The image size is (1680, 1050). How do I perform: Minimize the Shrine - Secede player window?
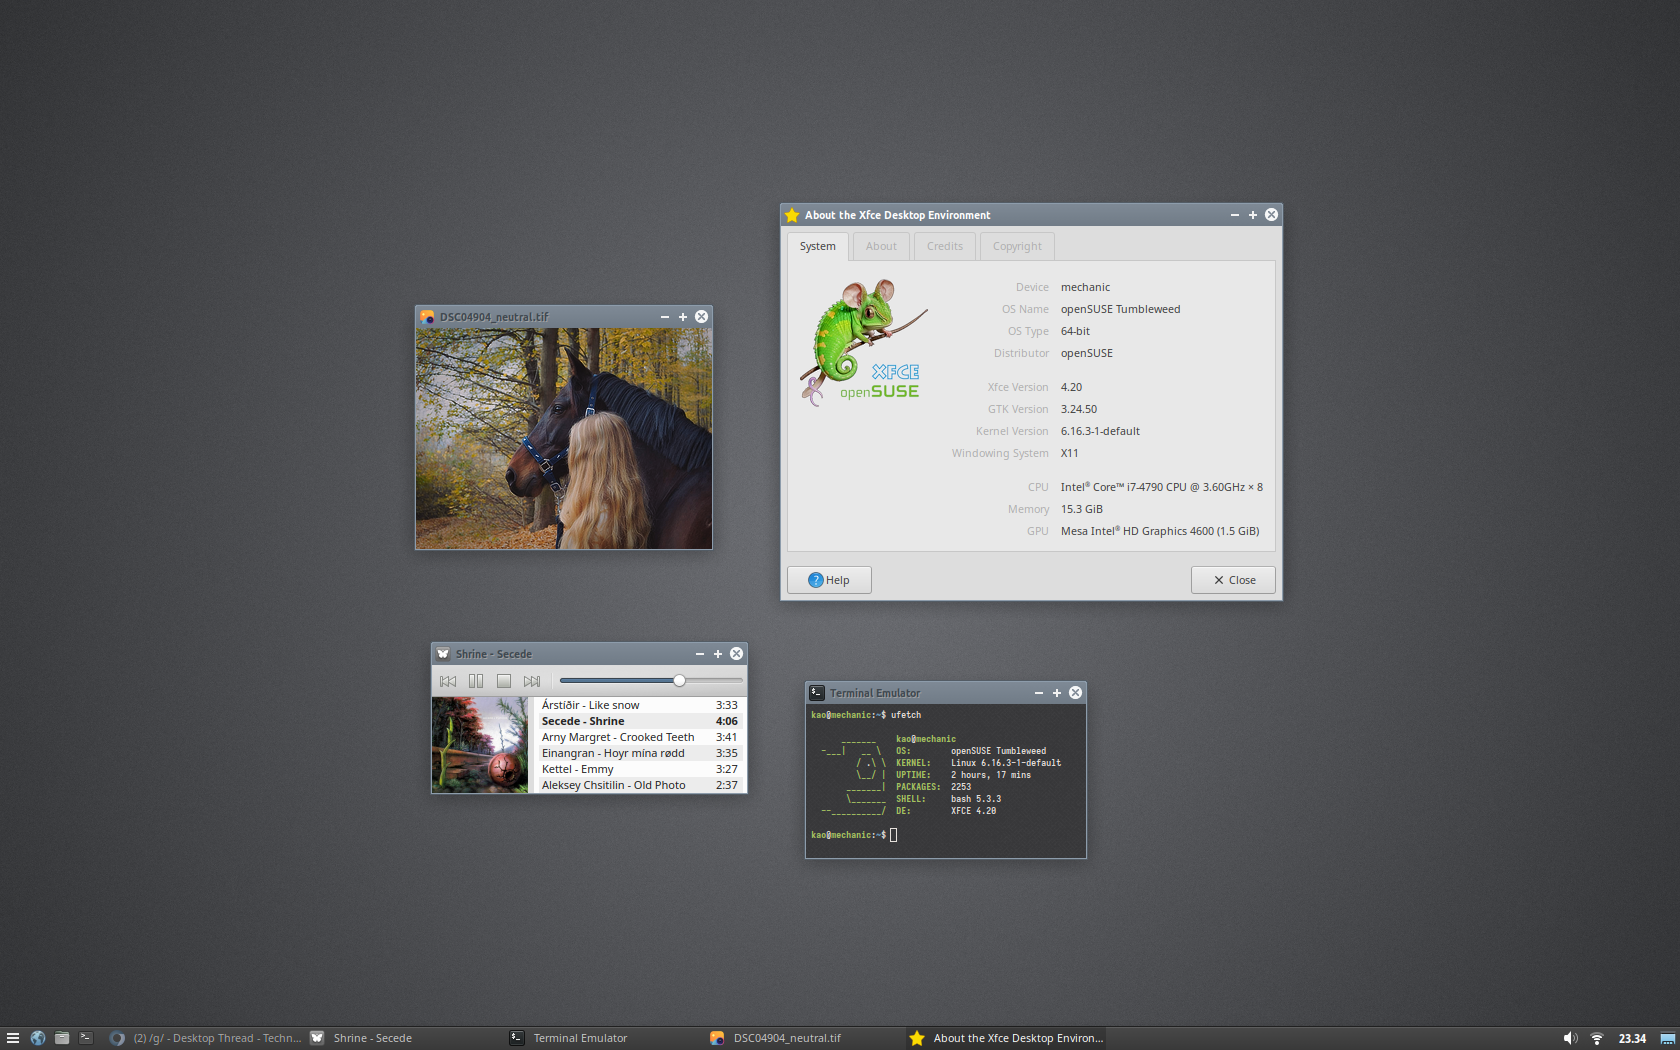[700, 654]
